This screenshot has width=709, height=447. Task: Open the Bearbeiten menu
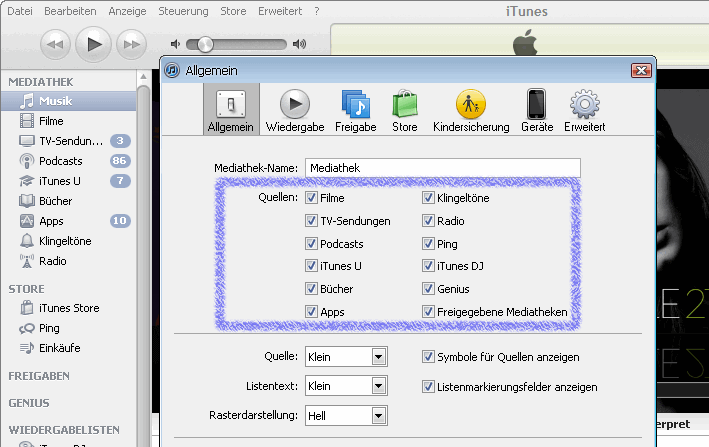(70, 11)
